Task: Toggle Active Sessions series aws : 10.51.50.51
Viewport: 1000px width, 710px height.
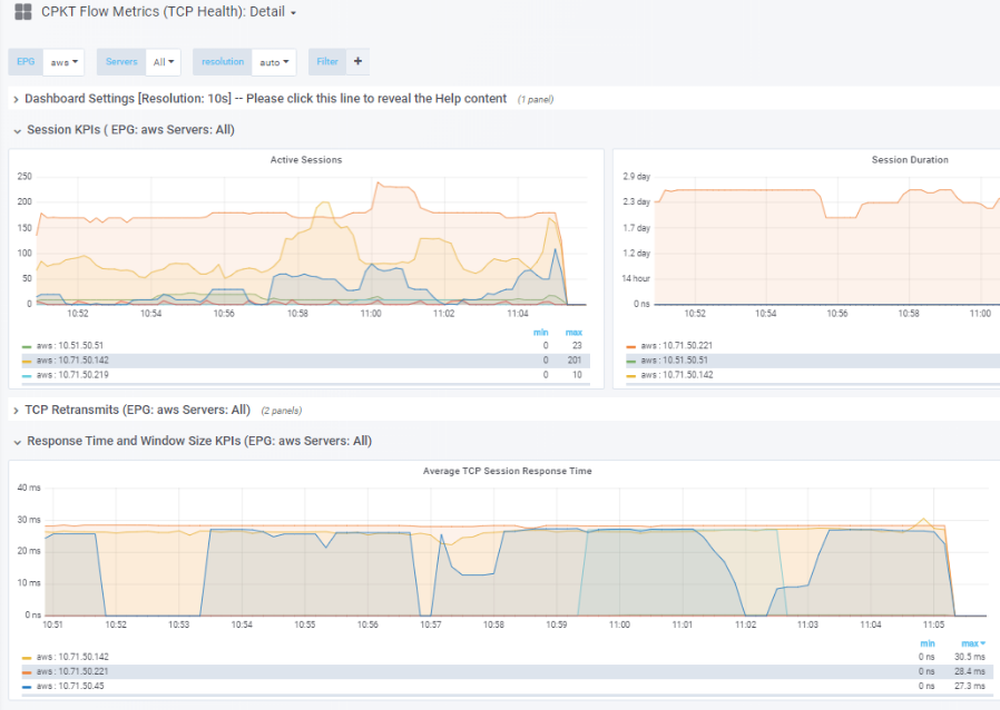Action: [x=70, y=345]
